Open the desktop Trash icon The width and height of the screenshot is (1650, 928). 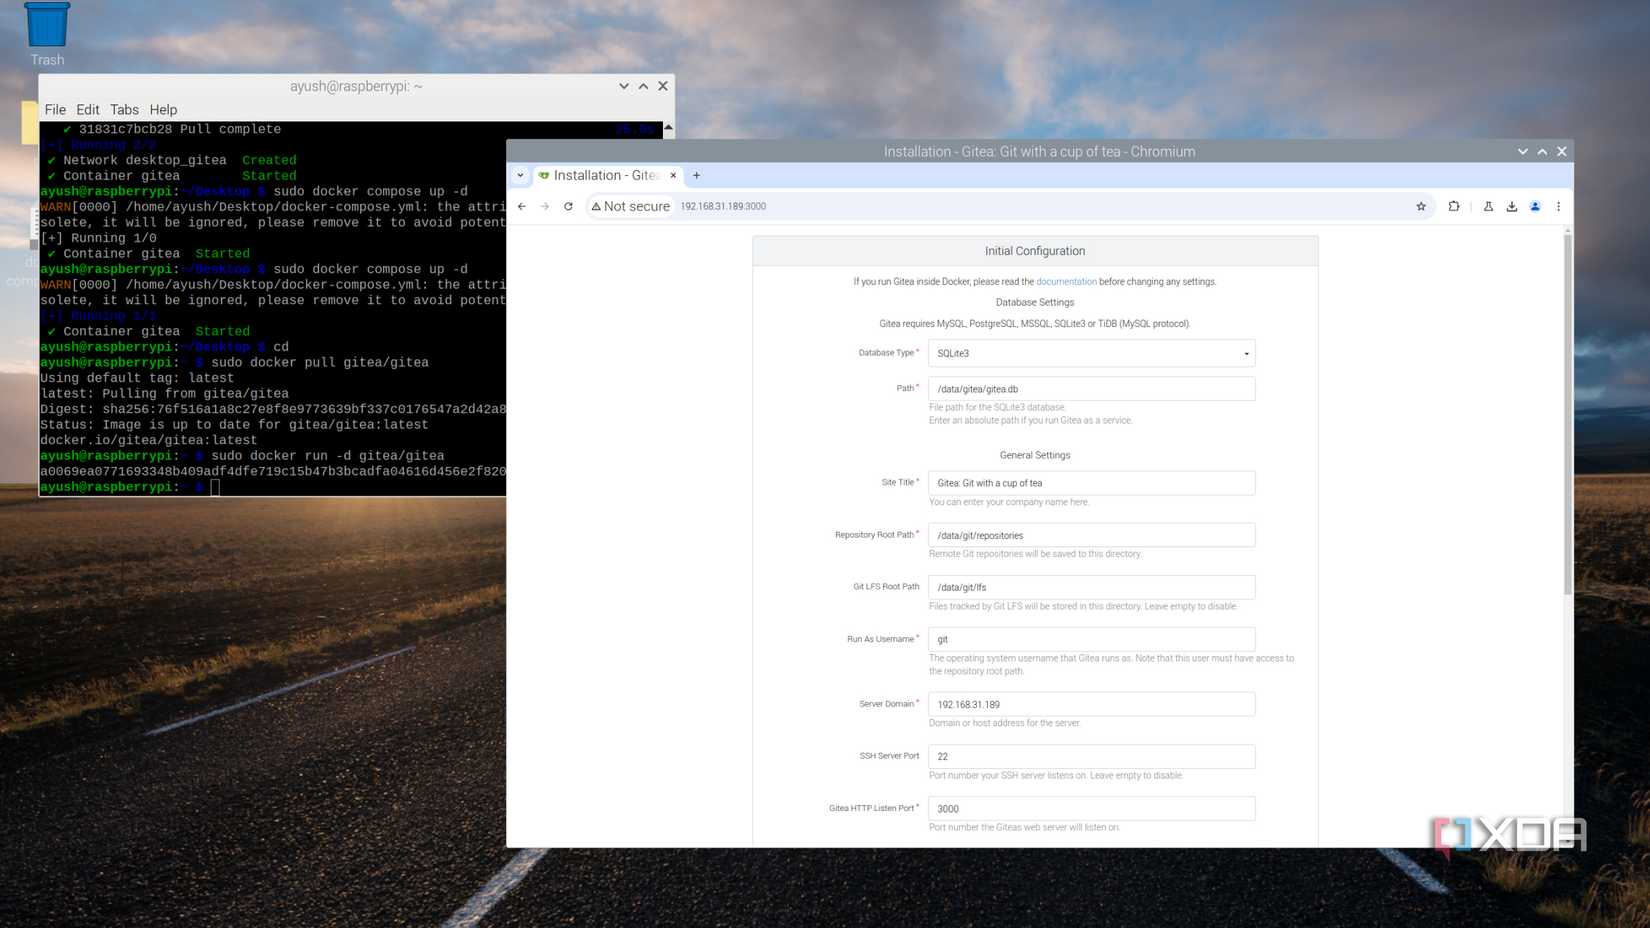(46, 24)
